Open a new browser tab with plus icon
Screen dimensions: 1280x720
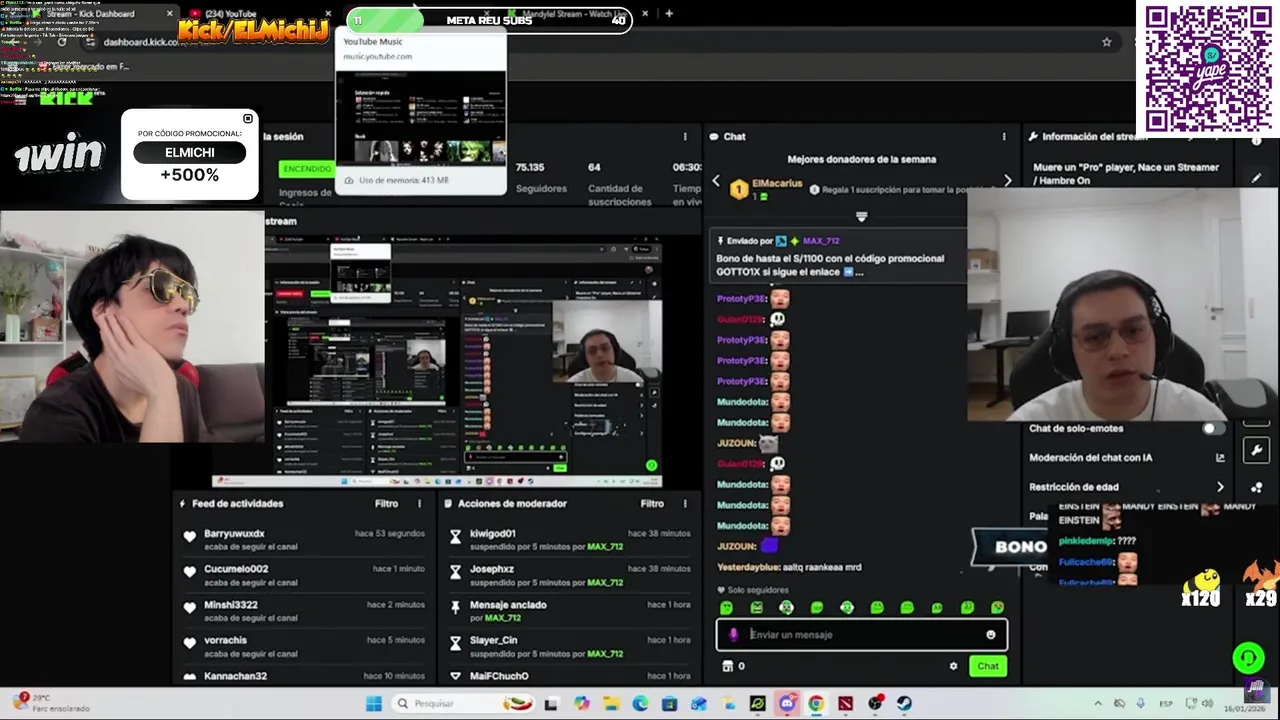(669, 14)
